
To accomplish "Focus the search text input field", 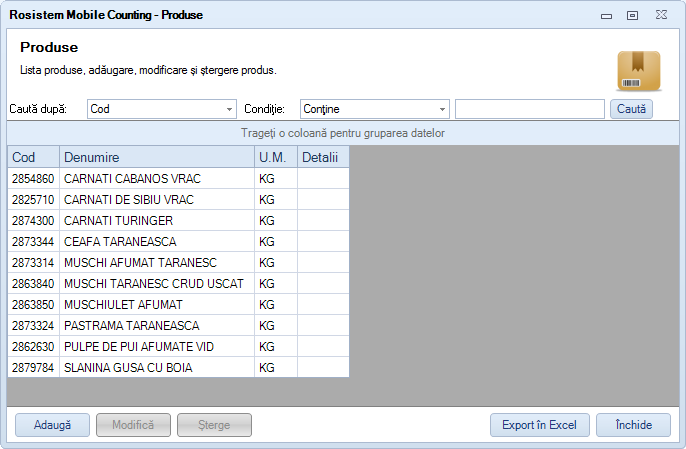I will 529,109.
